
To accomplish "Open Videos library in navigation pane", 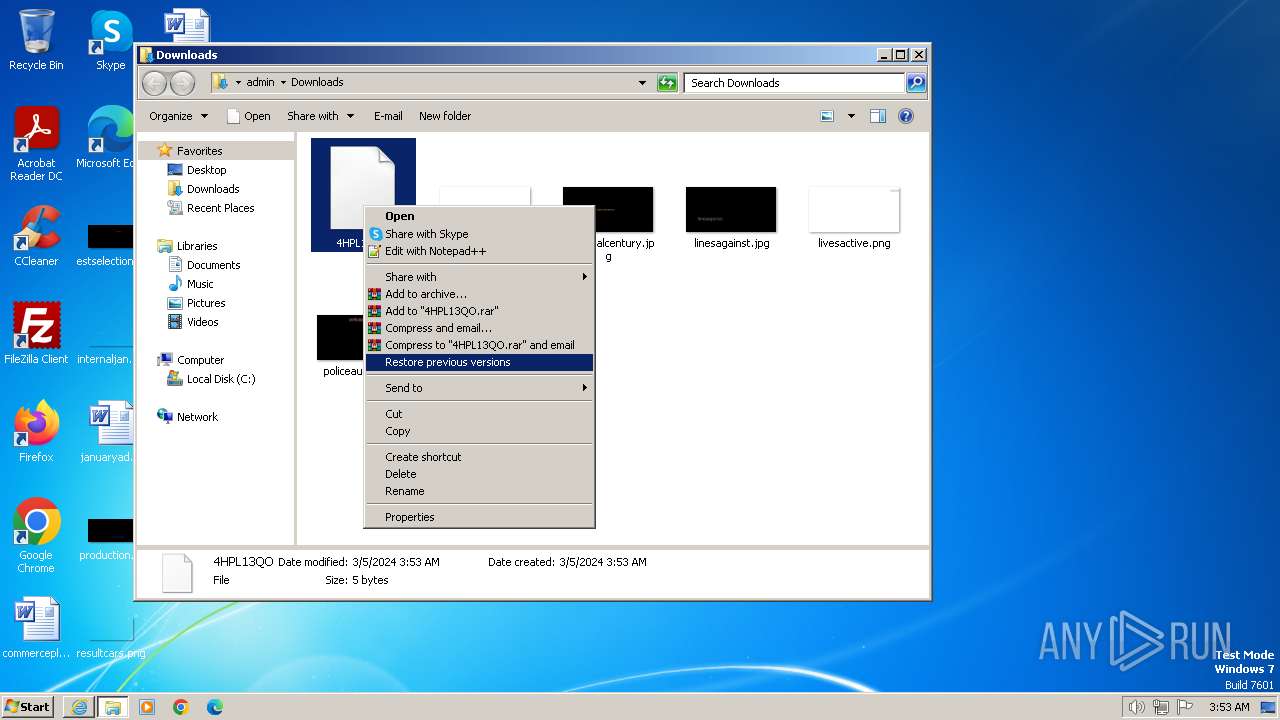I will 202,322.
